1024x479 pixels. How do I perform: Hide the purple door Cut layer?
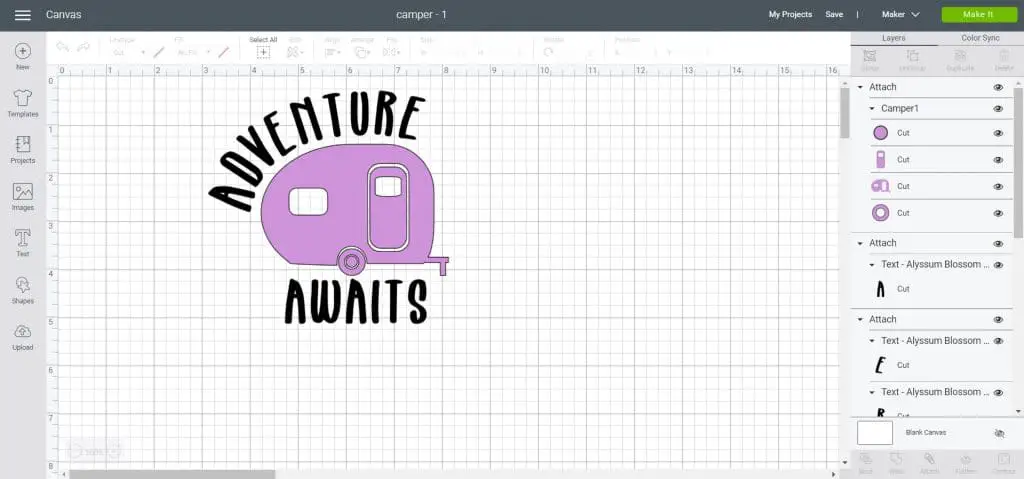(998, 160)
